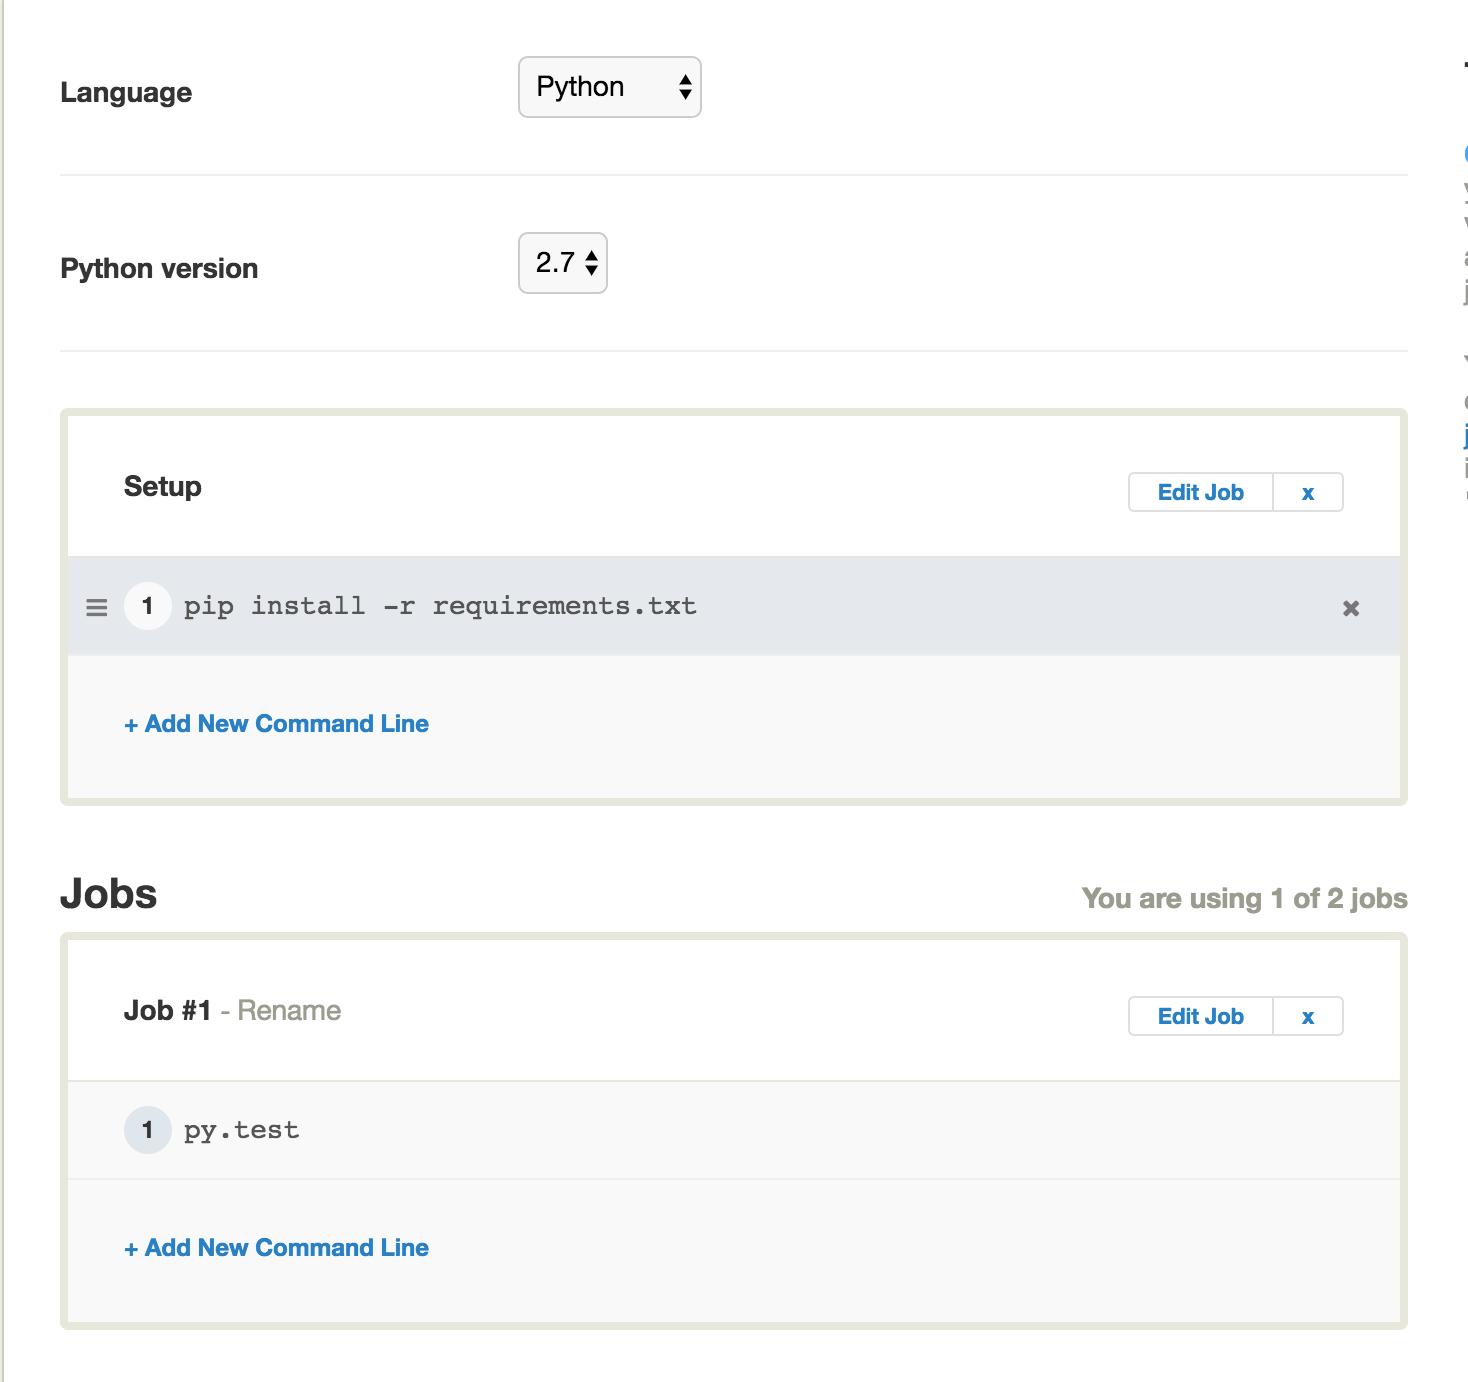
Task: Click Edit Job for Job #1
Action: click(x=1200, y=1016)
